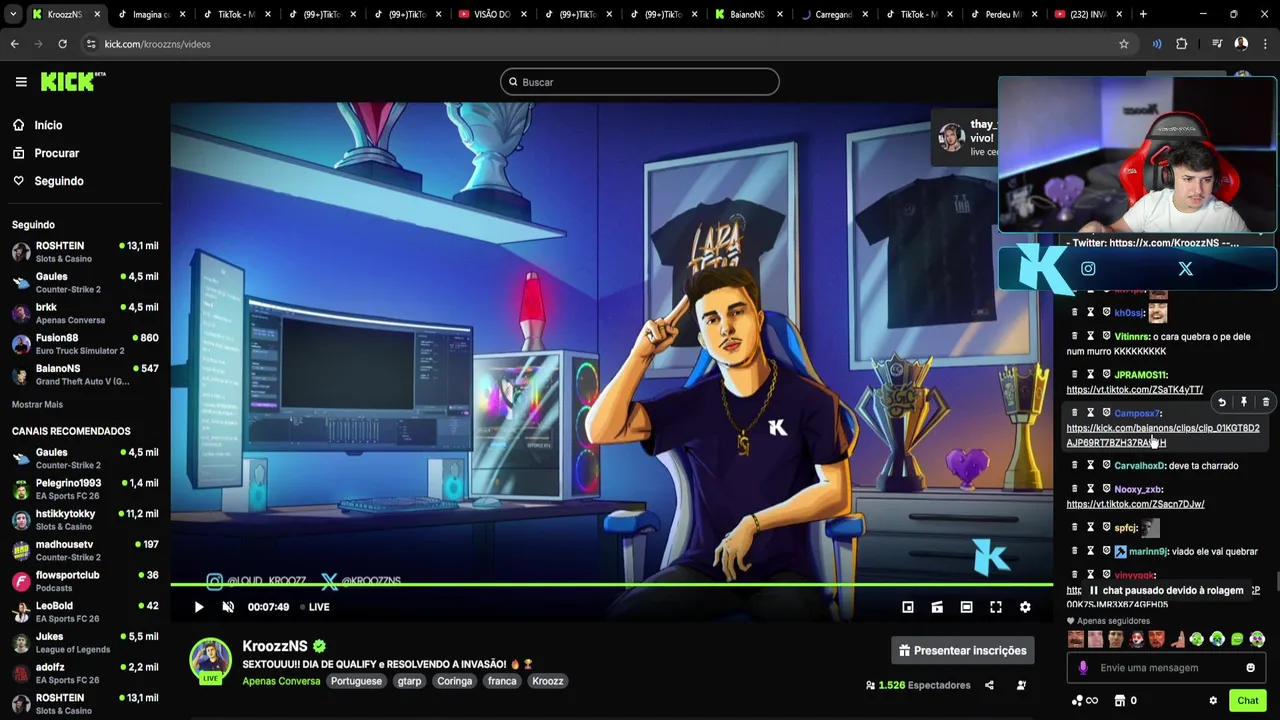Click the user icon beside share
This screenshot has width=1280, height=720.
click(x=1021, y=685)
